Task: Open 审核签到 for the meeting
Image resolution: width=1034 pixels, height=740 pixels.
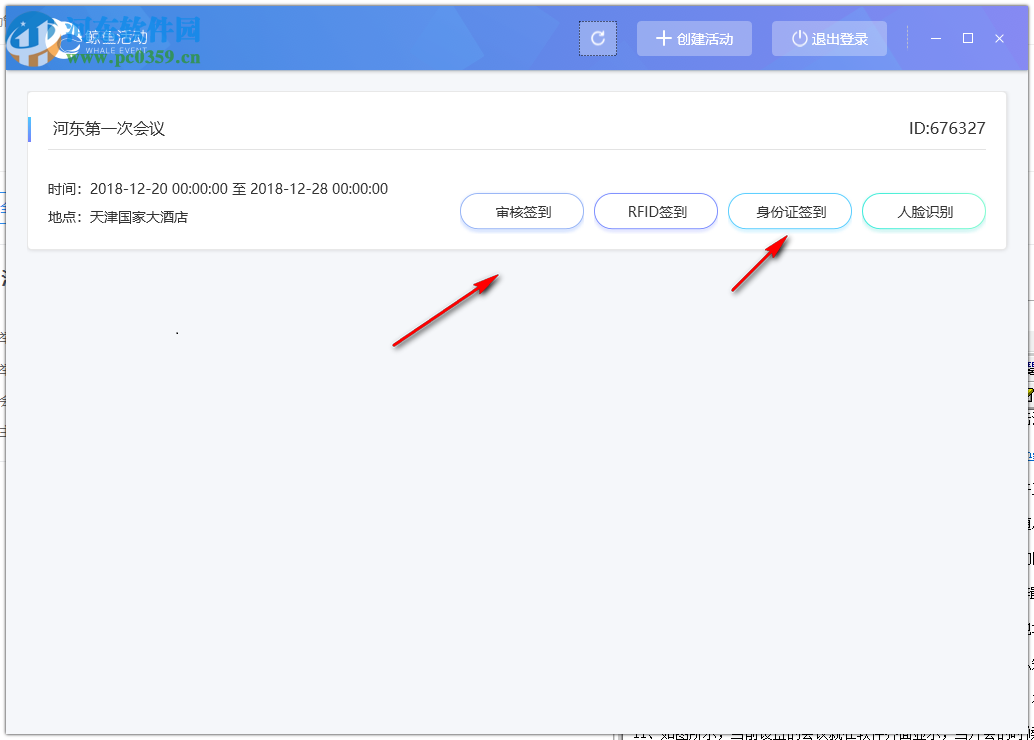Action: (522, 212)
